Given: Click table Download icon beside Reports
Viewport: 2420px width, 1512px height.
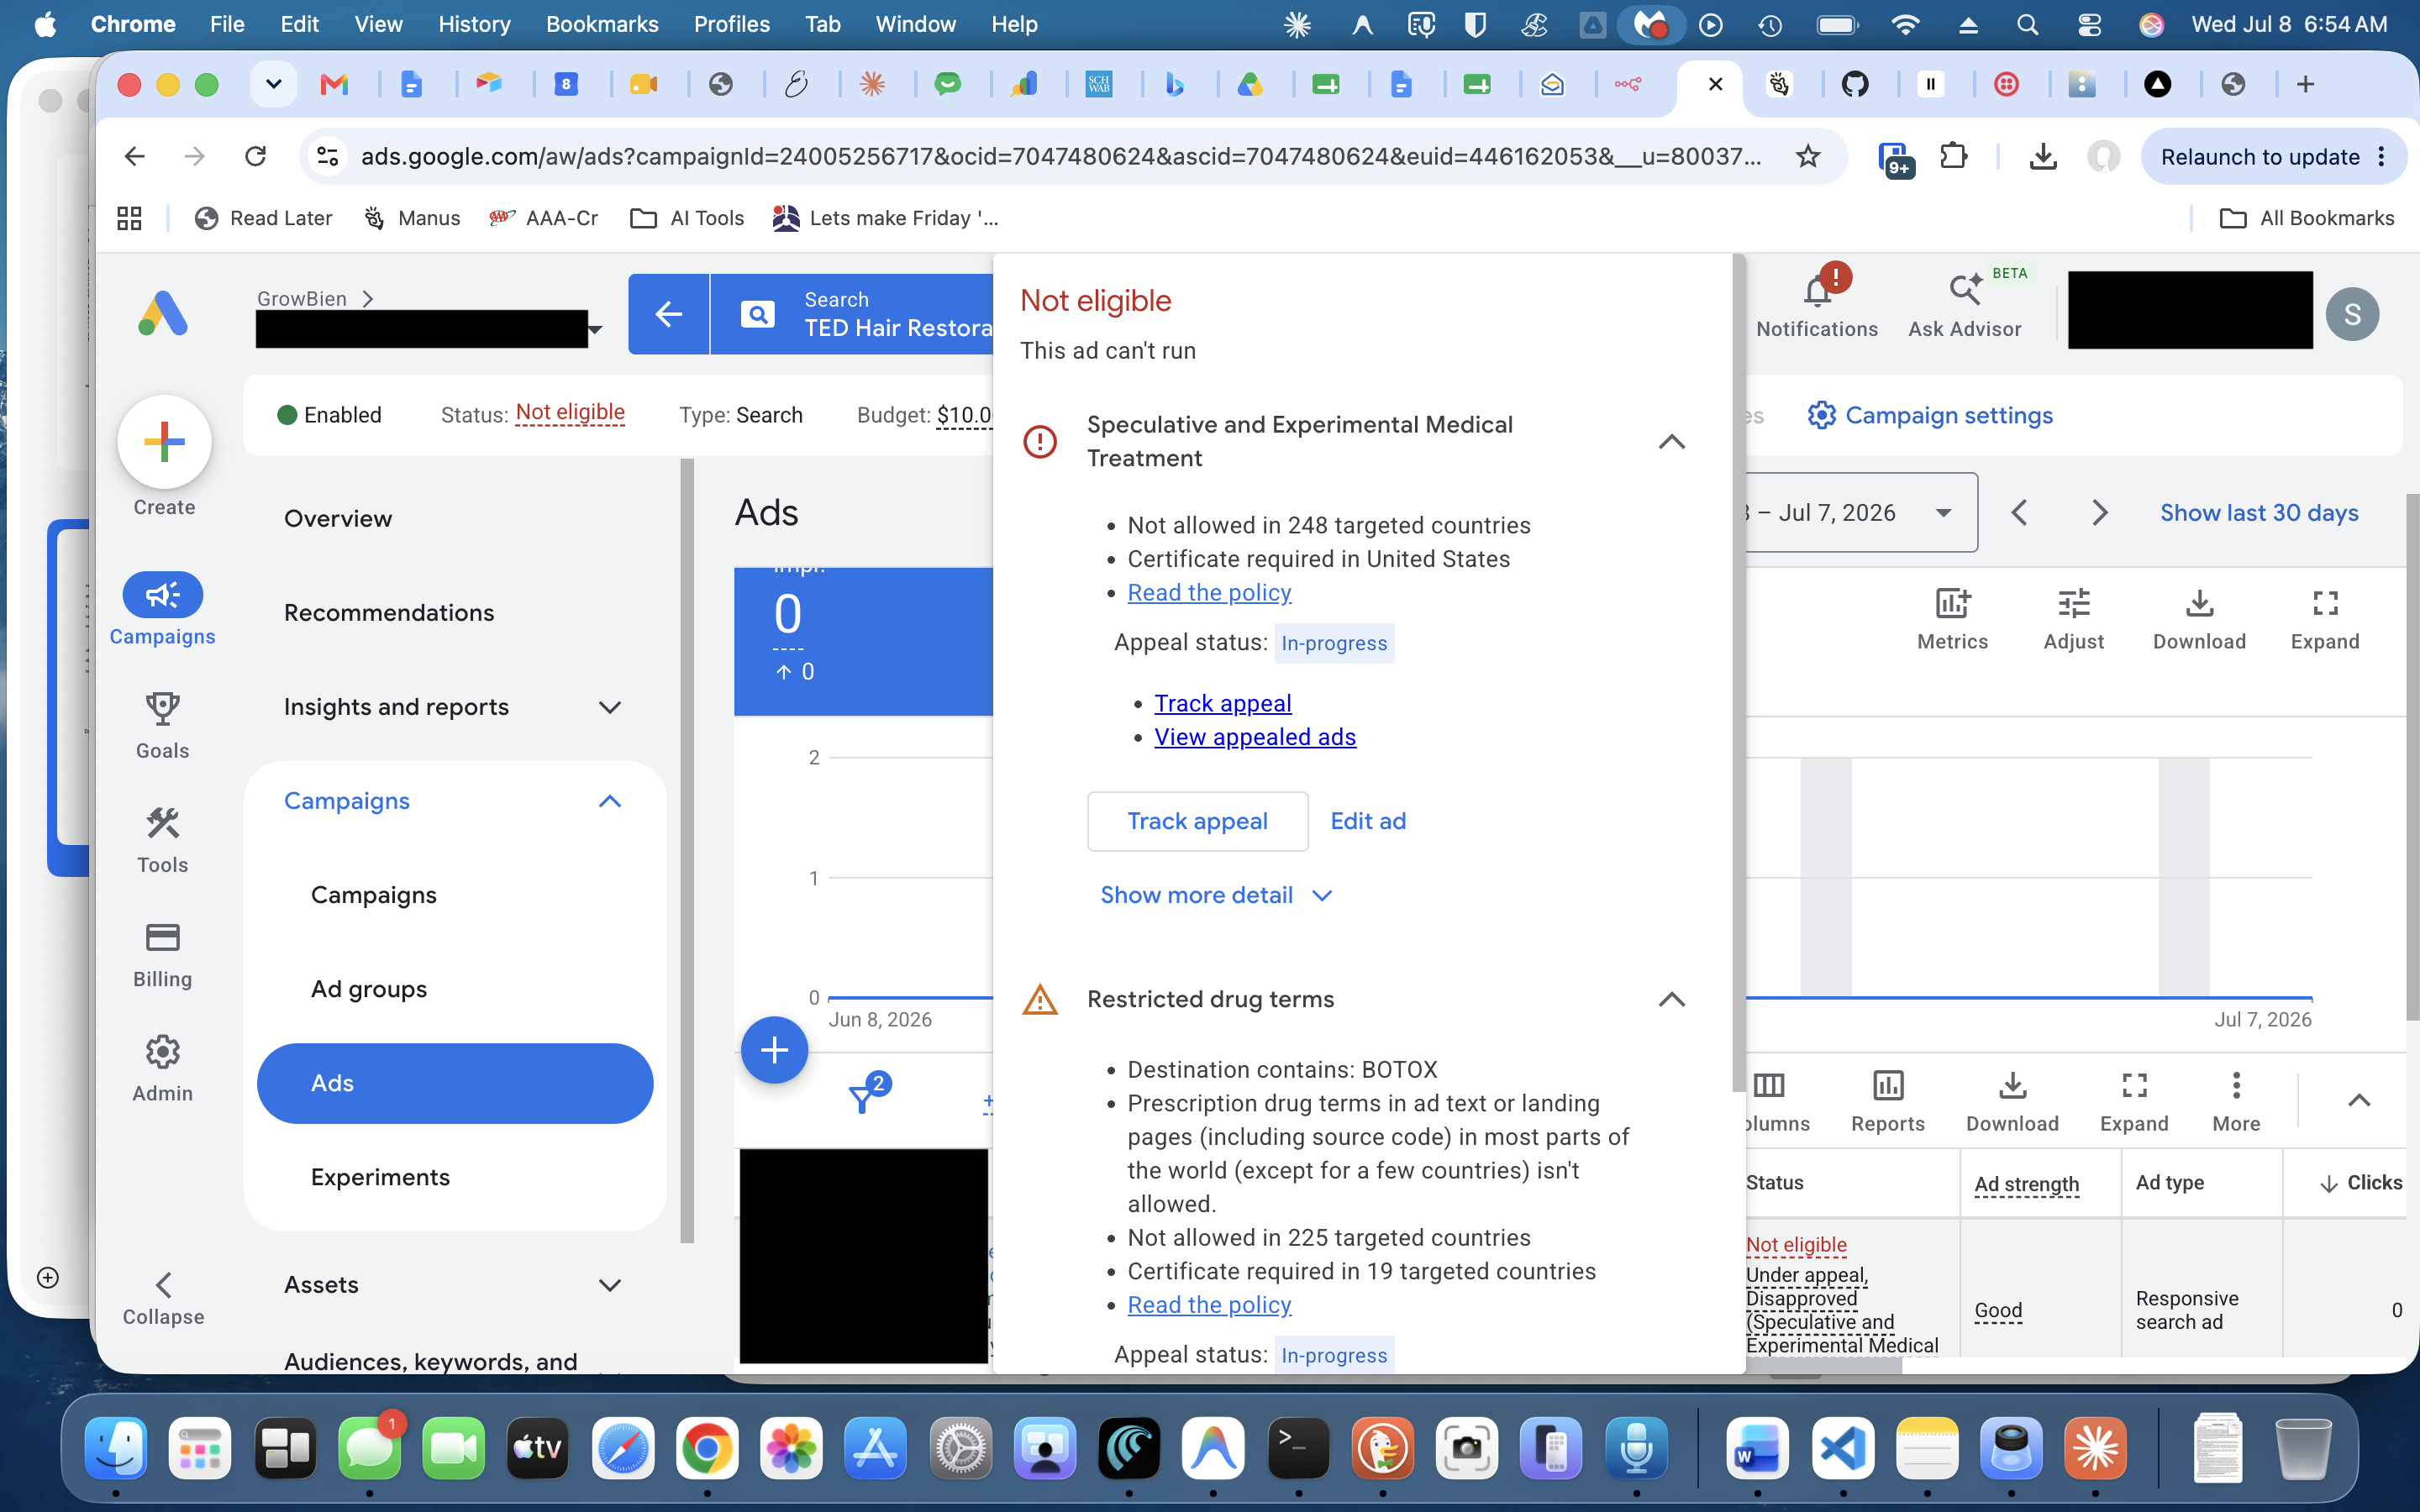Looking at the screenshot, I should pyautogui.click(x=2012, y=1085).
